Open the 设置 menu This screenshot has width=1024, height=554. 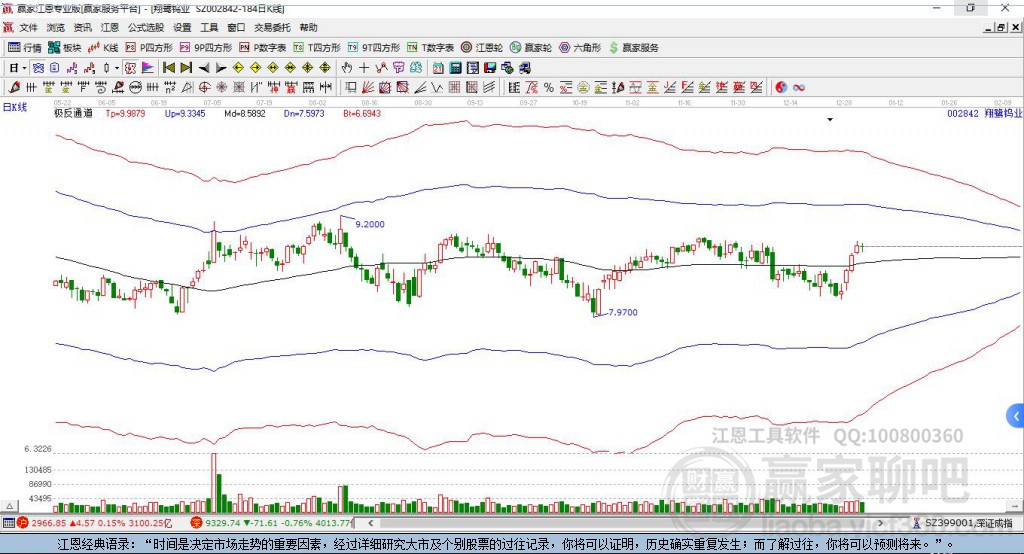pyautogui.click(x=182, y=27)
